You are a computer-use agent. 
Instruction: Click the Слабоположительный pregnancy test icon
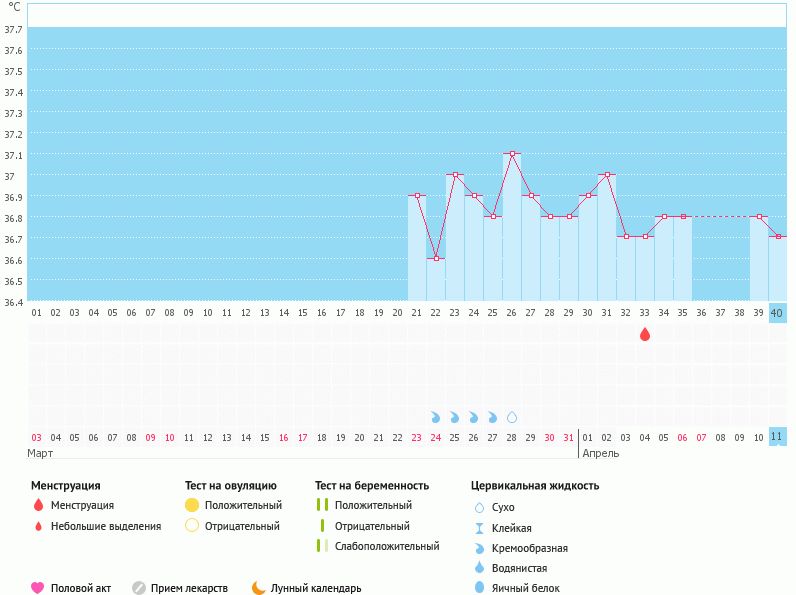322,546
